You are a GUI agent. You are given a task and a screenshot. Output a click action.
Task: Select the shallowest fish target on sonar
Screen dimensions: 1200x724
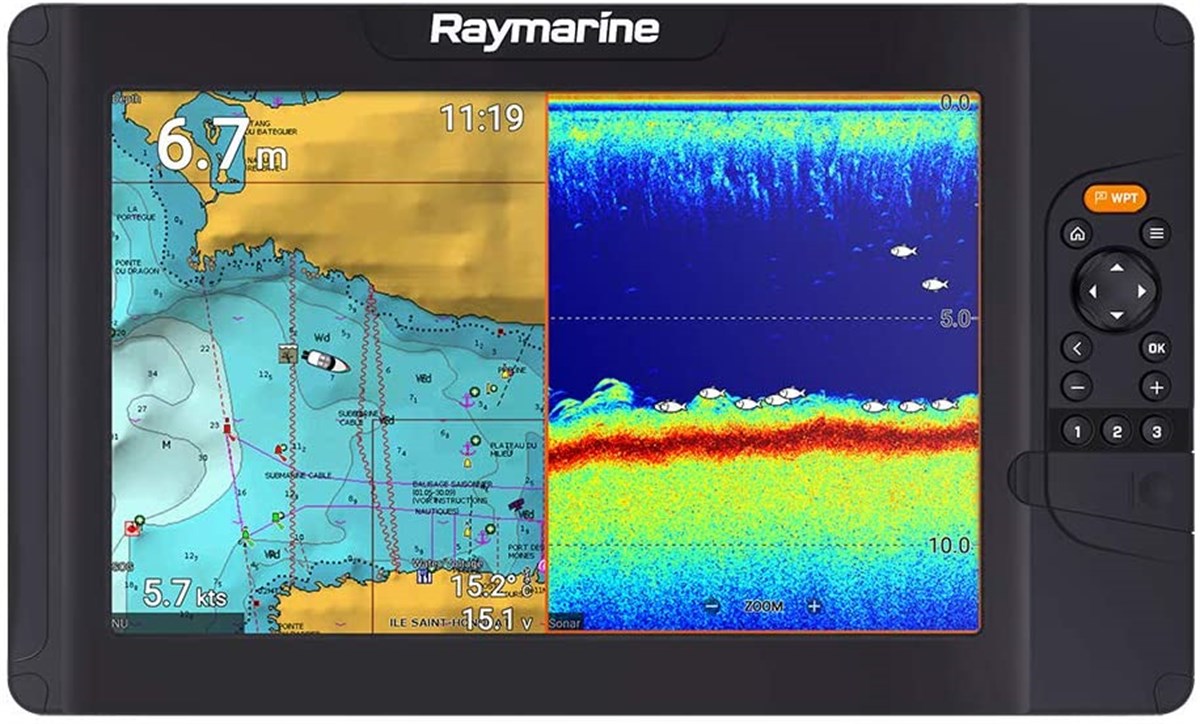point(903,251)
